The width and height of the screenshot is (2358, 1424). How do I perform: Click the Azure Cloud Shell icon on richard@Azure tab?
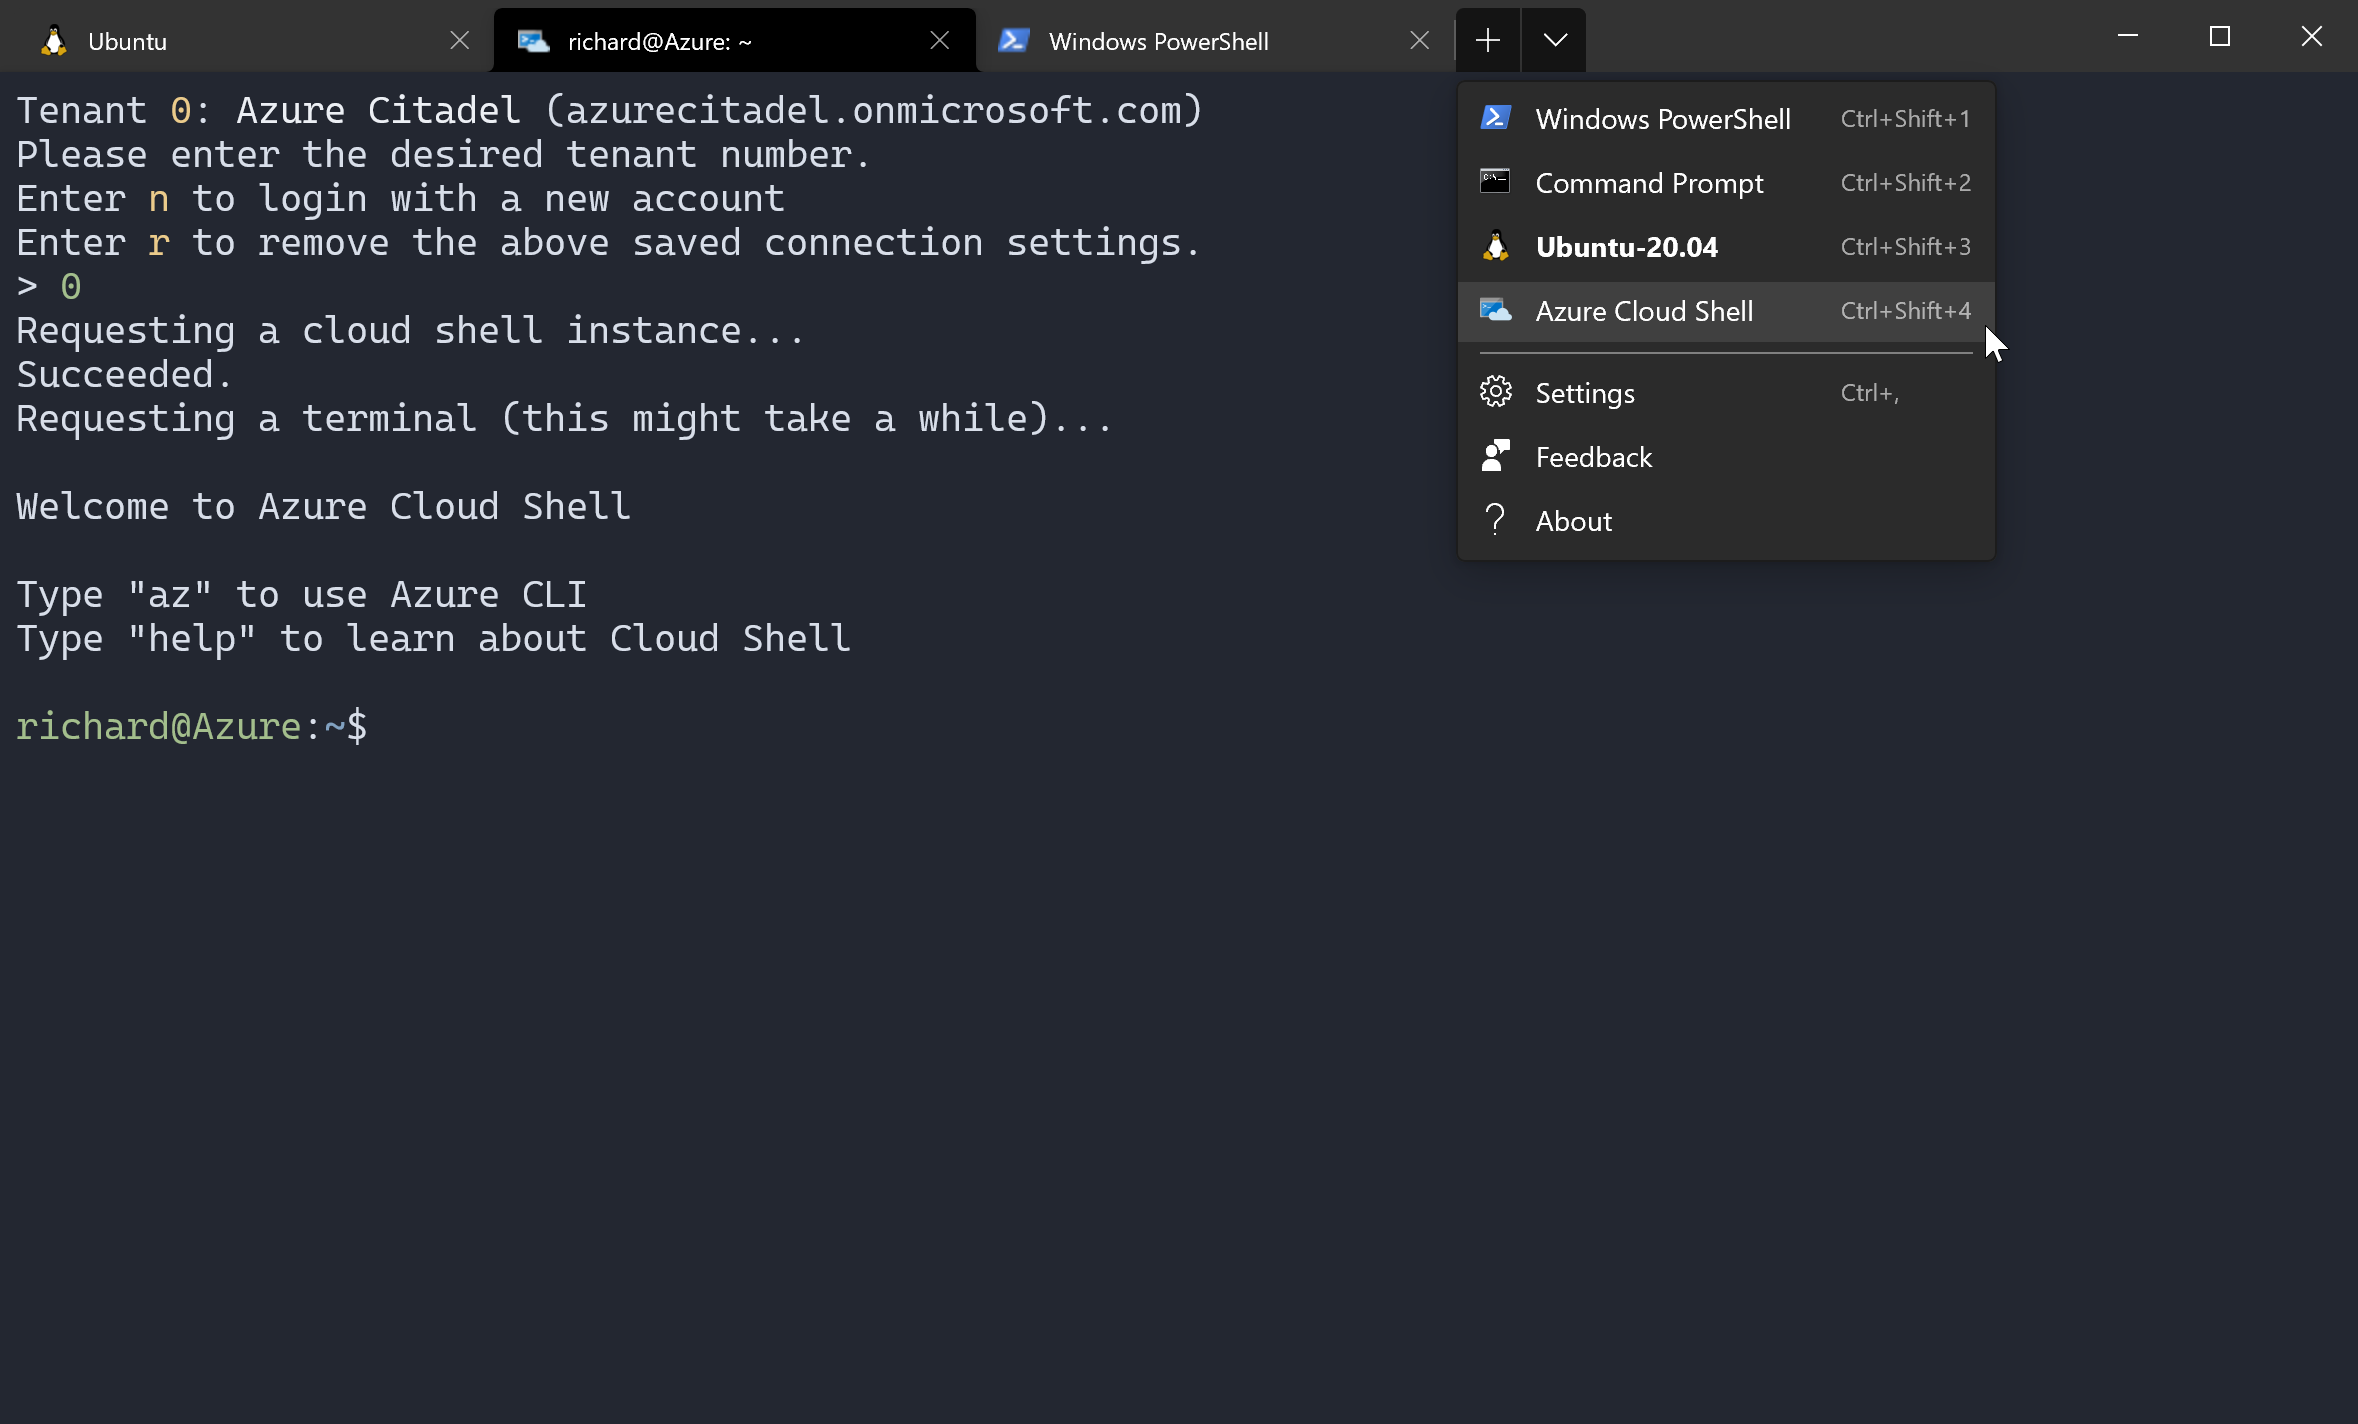point(532,41)
